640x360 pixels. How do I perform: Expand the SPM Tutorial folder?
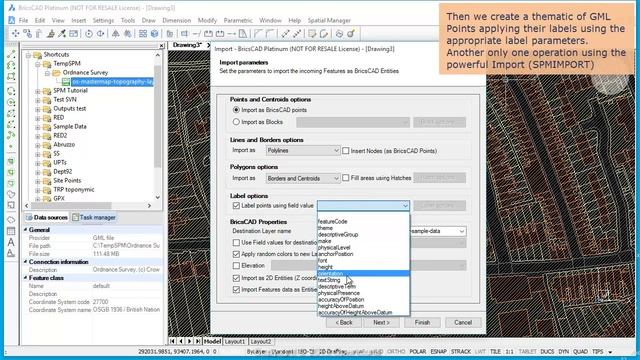[38, 91]
